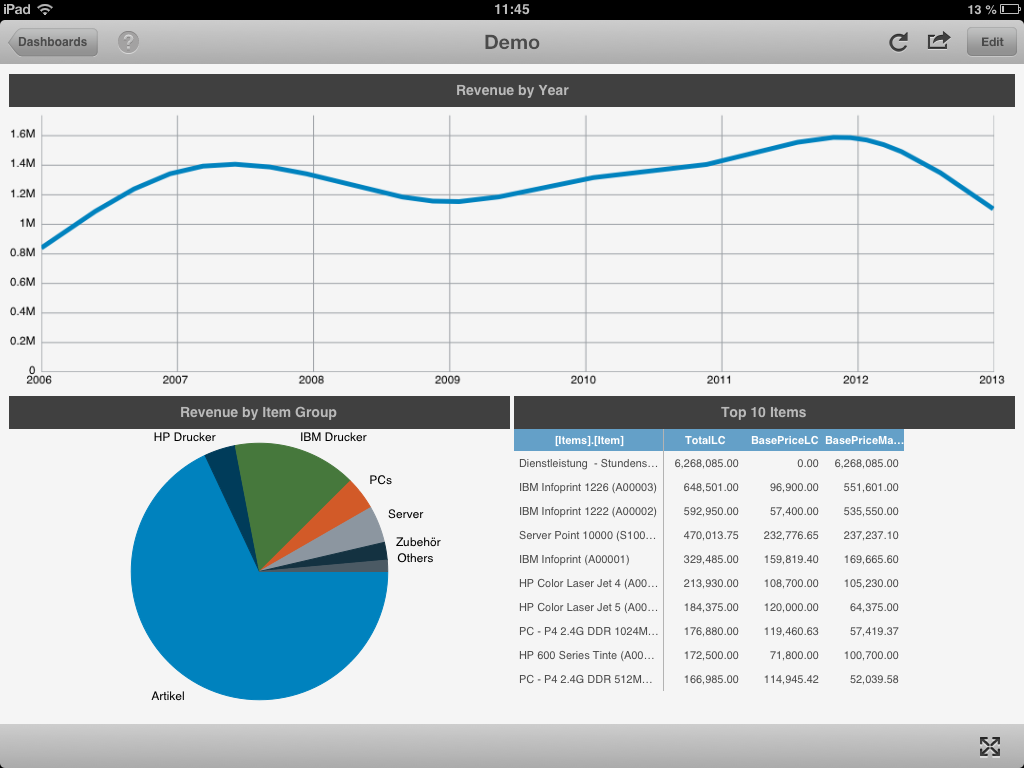Select row PC - P4 2.4G DDR 1024M
The image size is (1024, 768).
[x=709, y=632]
